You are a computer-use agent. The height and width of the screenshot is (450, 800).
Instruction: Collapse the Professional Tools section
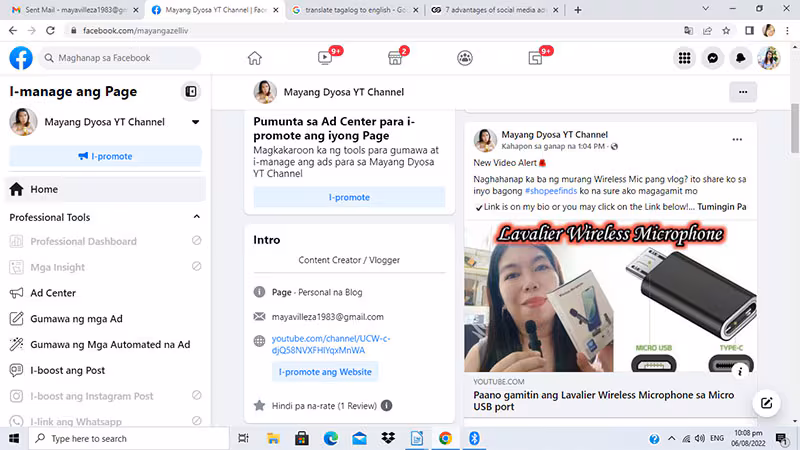(x=196, y=217)
